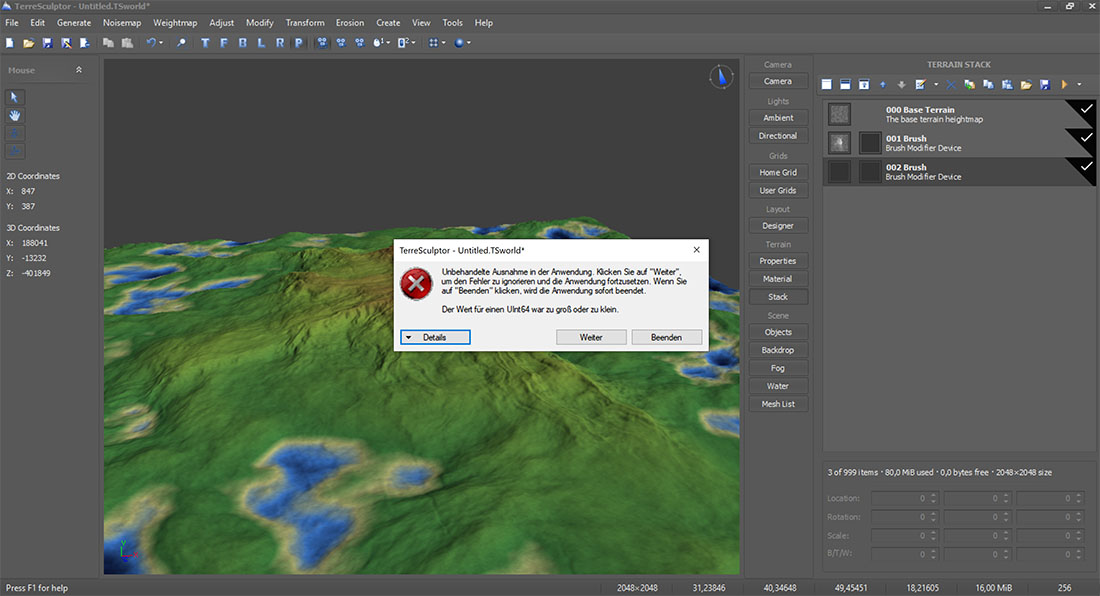This screenshot has height=596, width=1100.
Task: Click Weiter to continue past the error
Action: click(x=591, y=337)
